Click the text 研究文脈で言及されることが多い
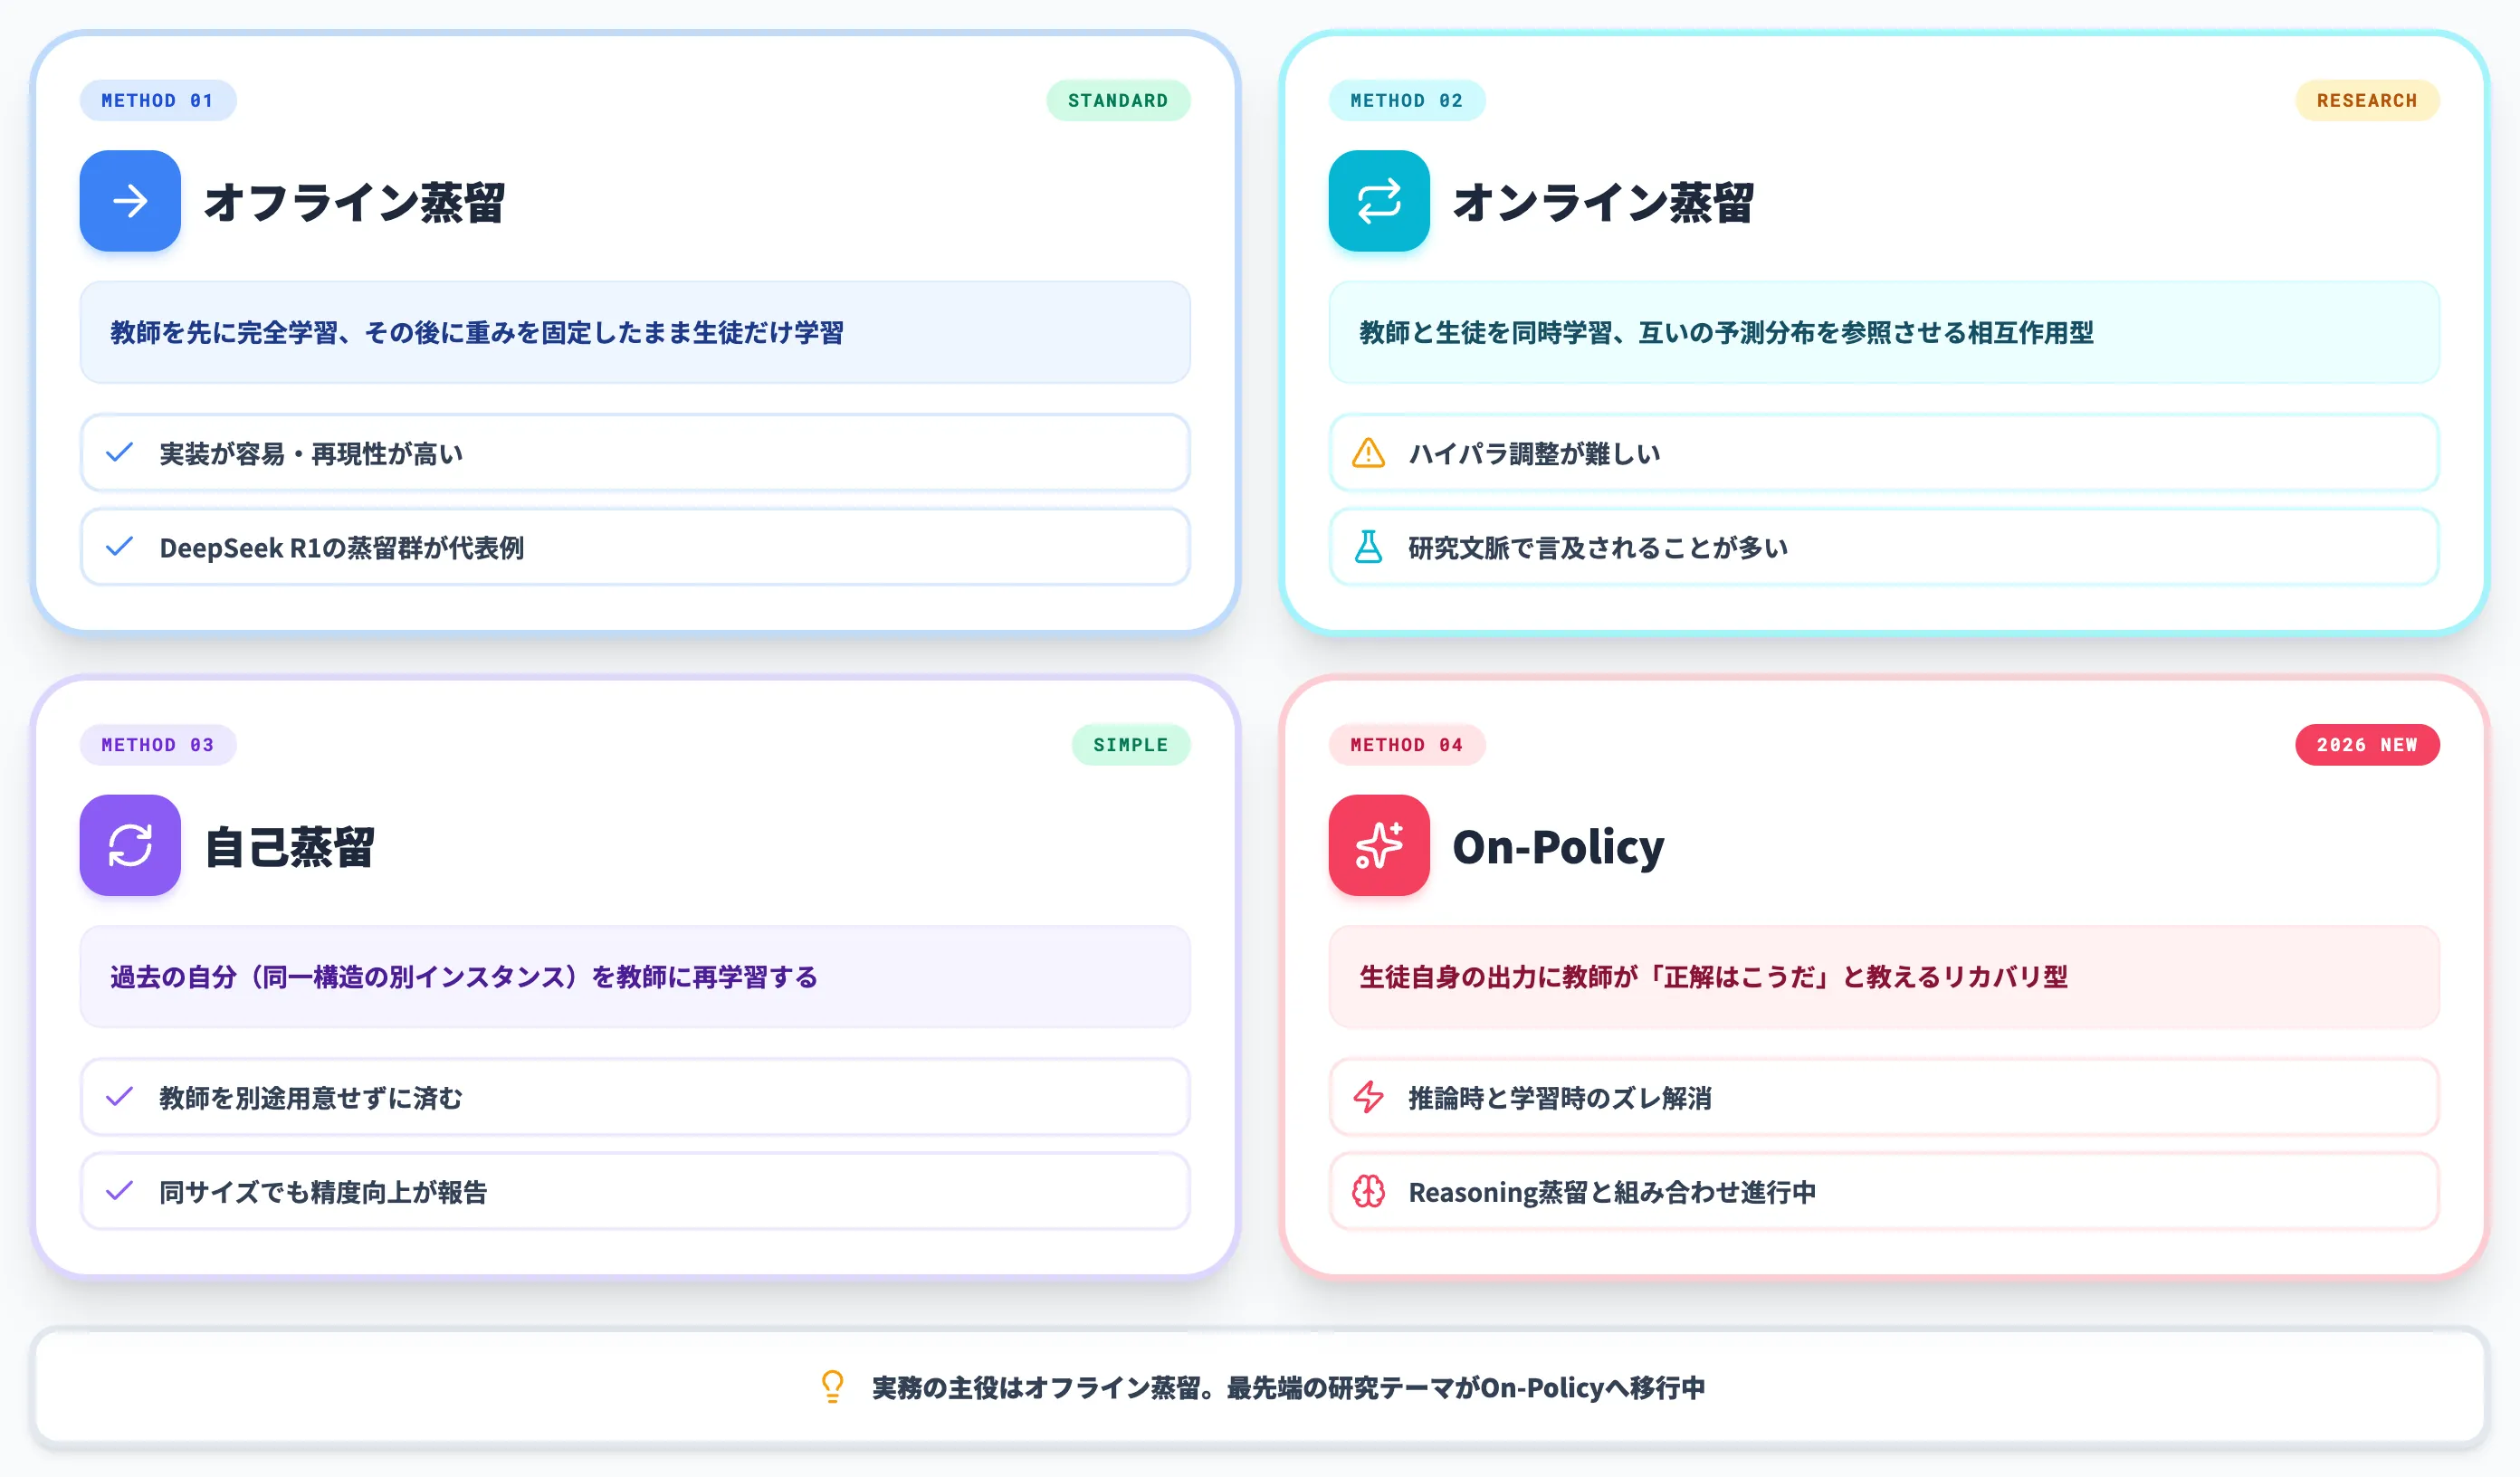This screenshot has height=1477, width=2520. [x=1598, y=548]
